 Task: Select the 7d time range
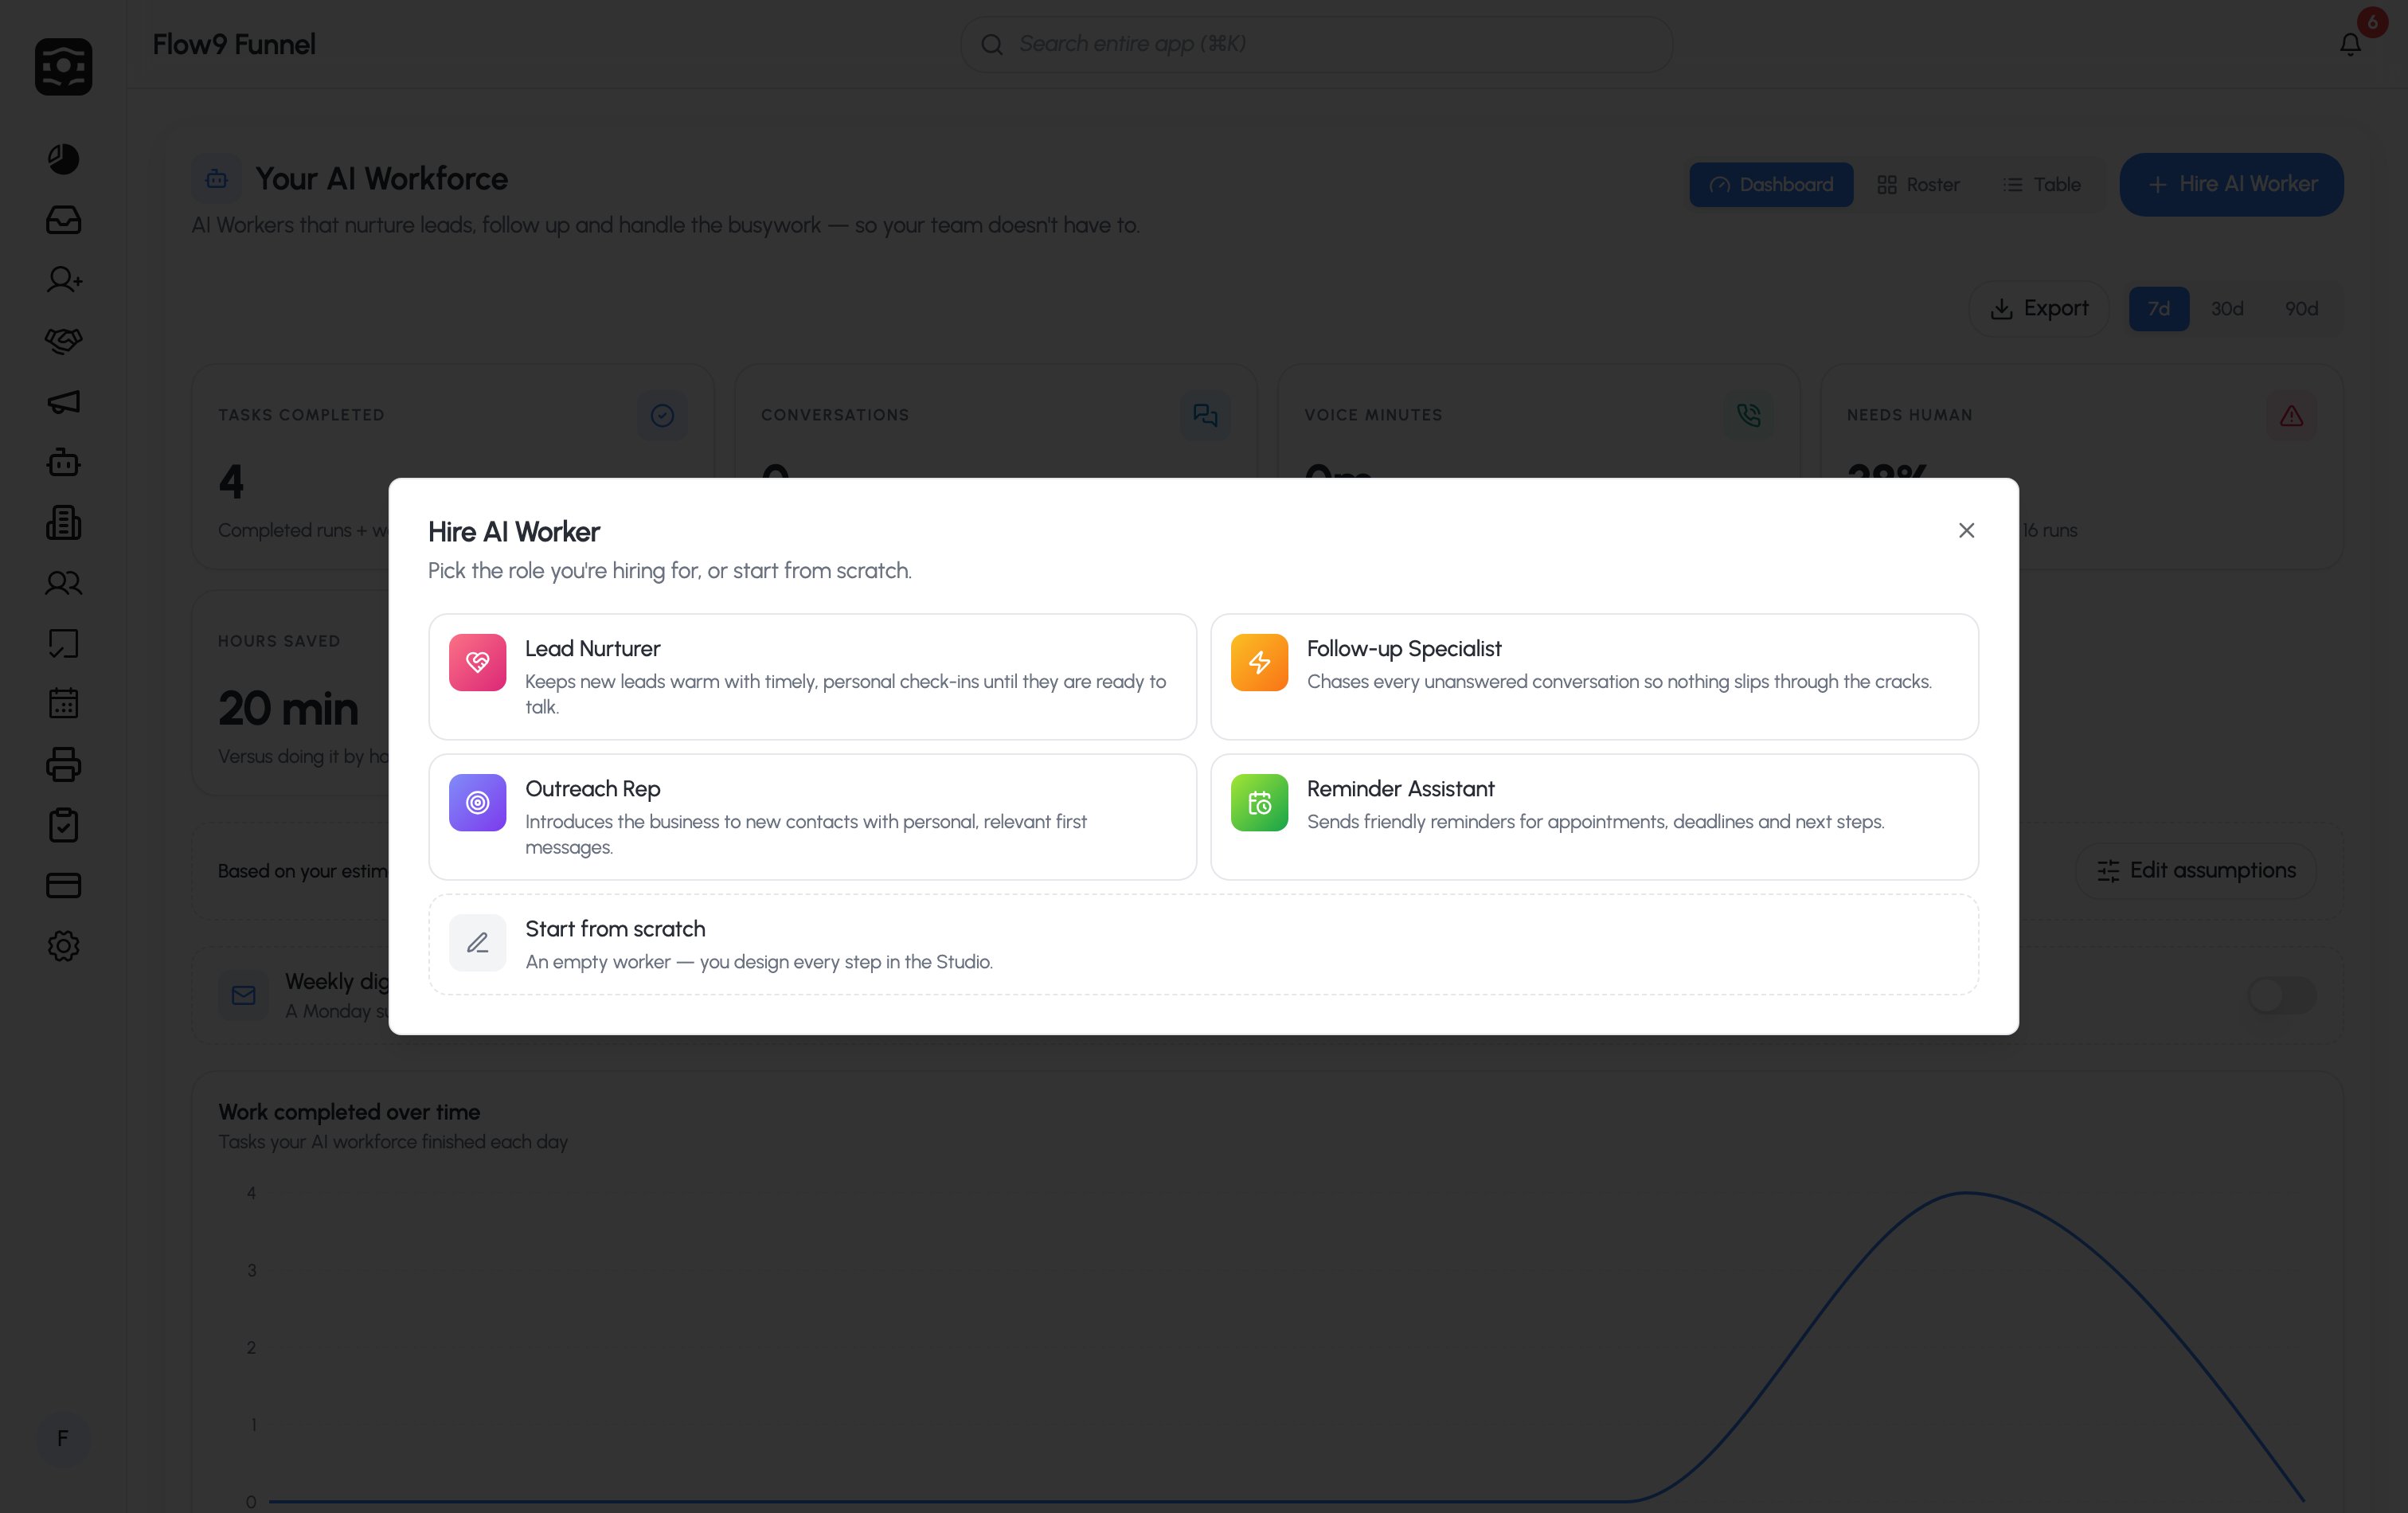[x=2158, y=309]
